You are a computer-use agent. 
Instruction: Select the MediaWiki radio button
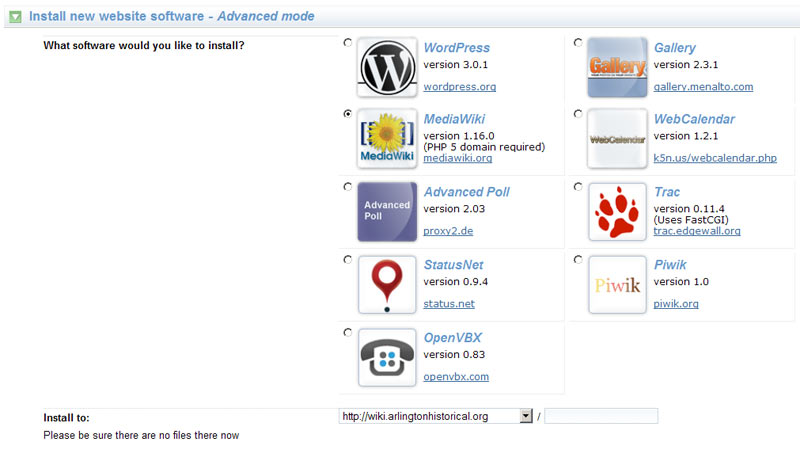(348, 114)
